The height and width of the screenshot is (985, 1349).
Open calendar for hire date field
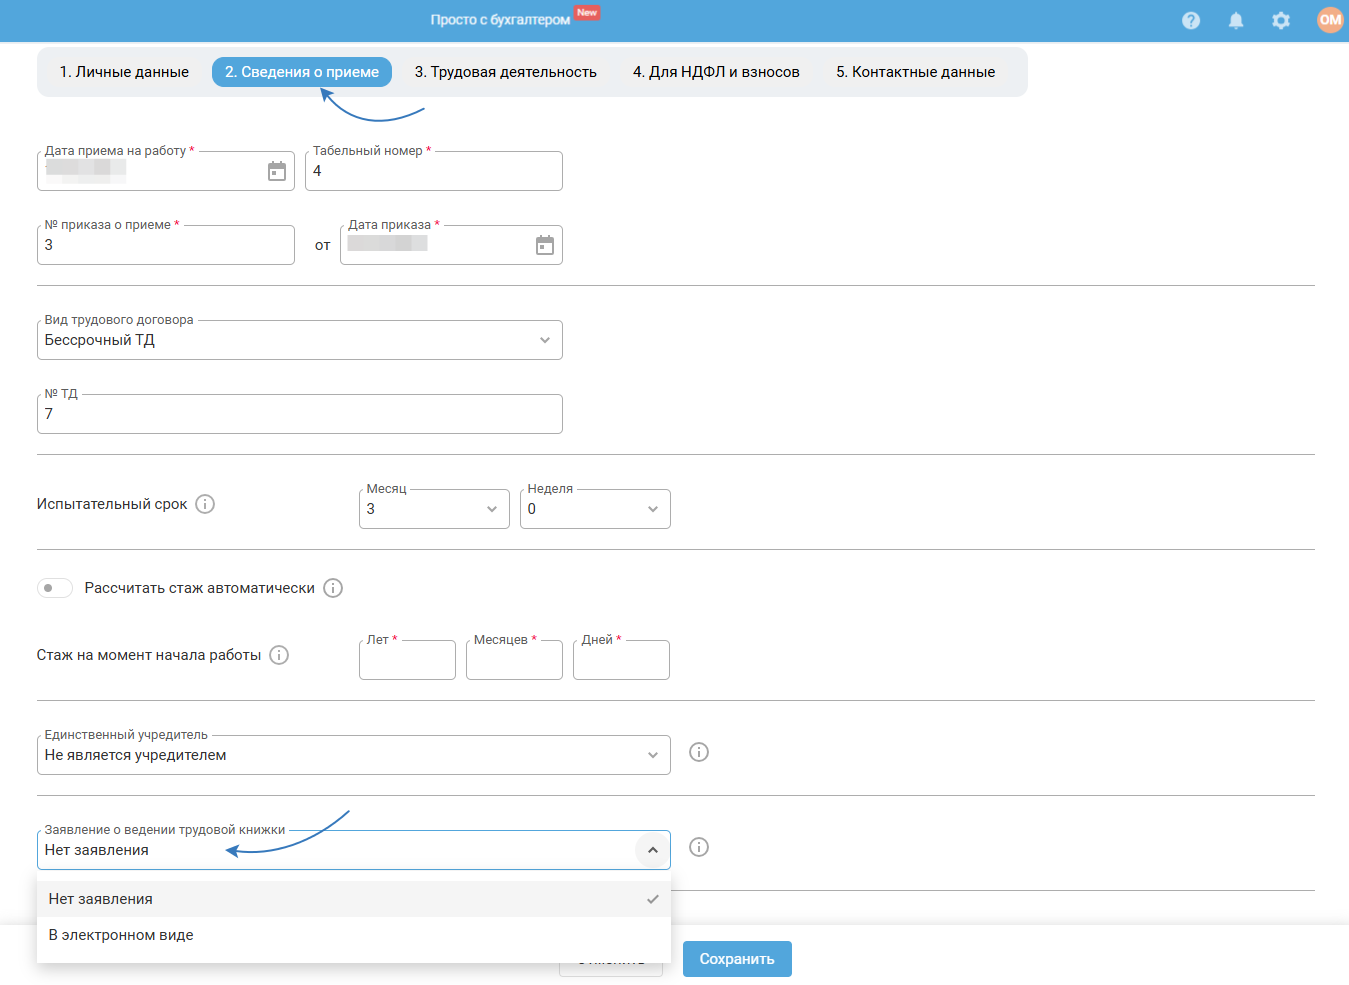[277, 171]
